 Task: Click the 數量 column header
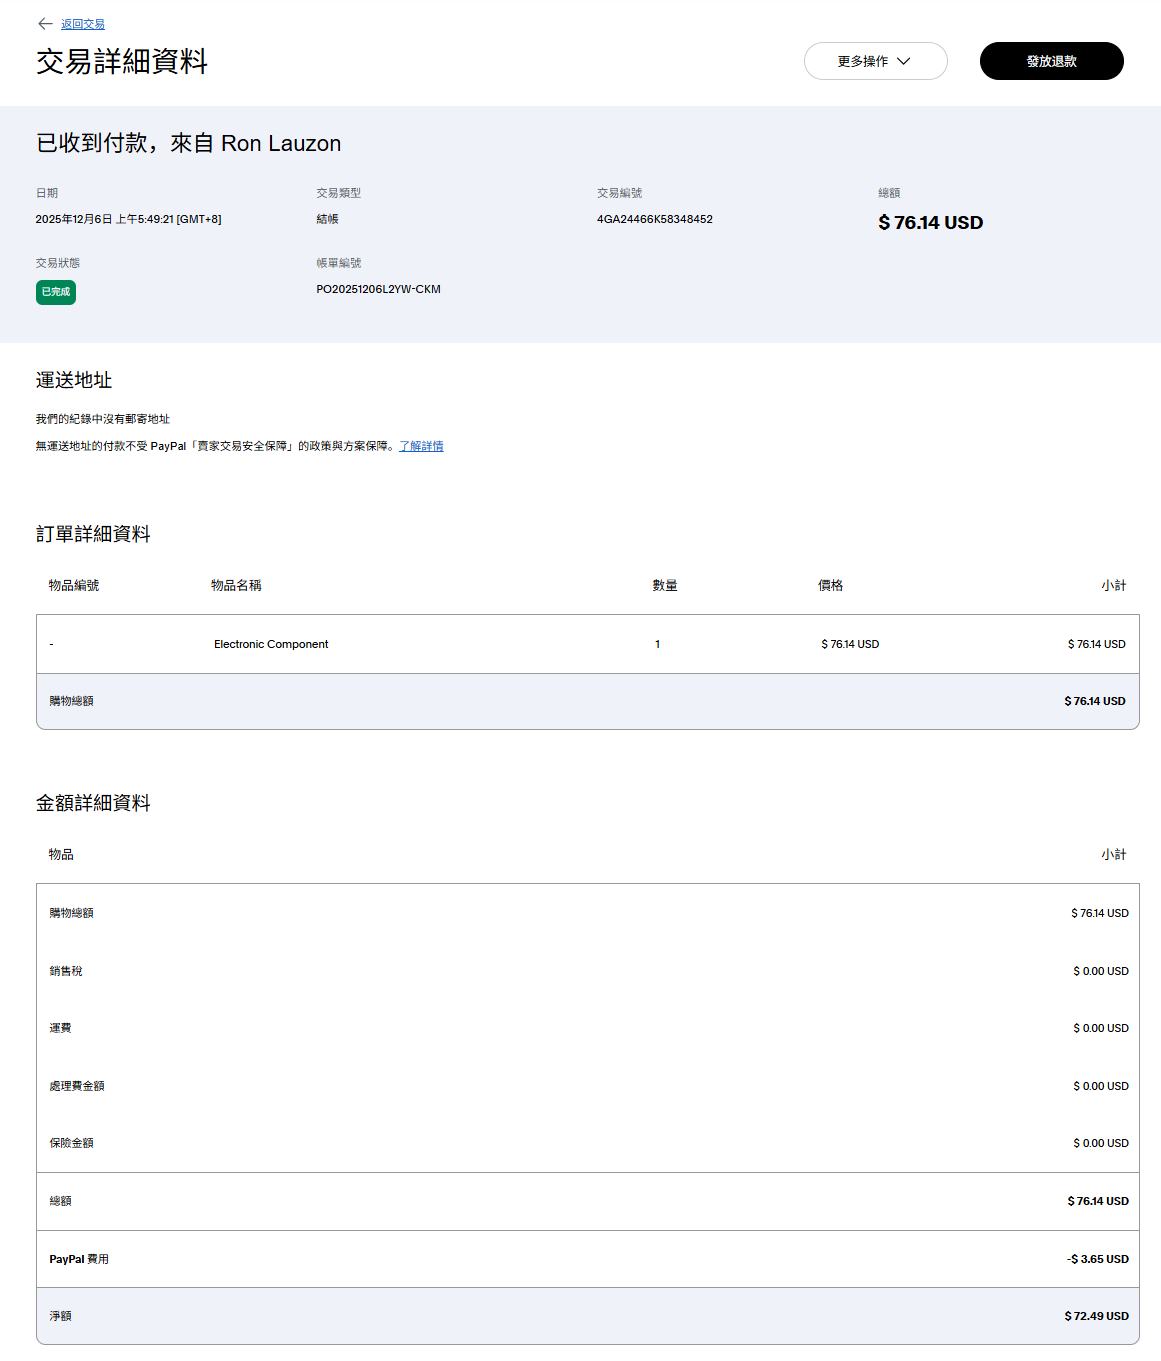tap(665, 585)
